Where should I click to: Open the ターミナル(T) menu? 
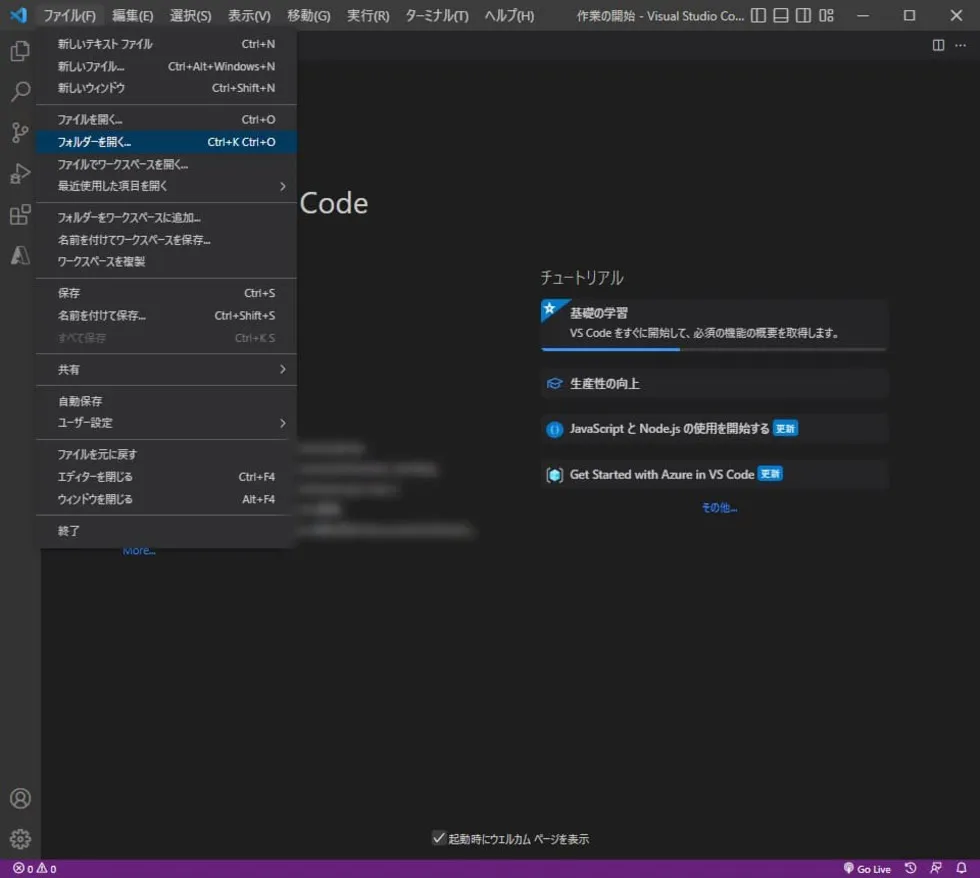[437, 16]
